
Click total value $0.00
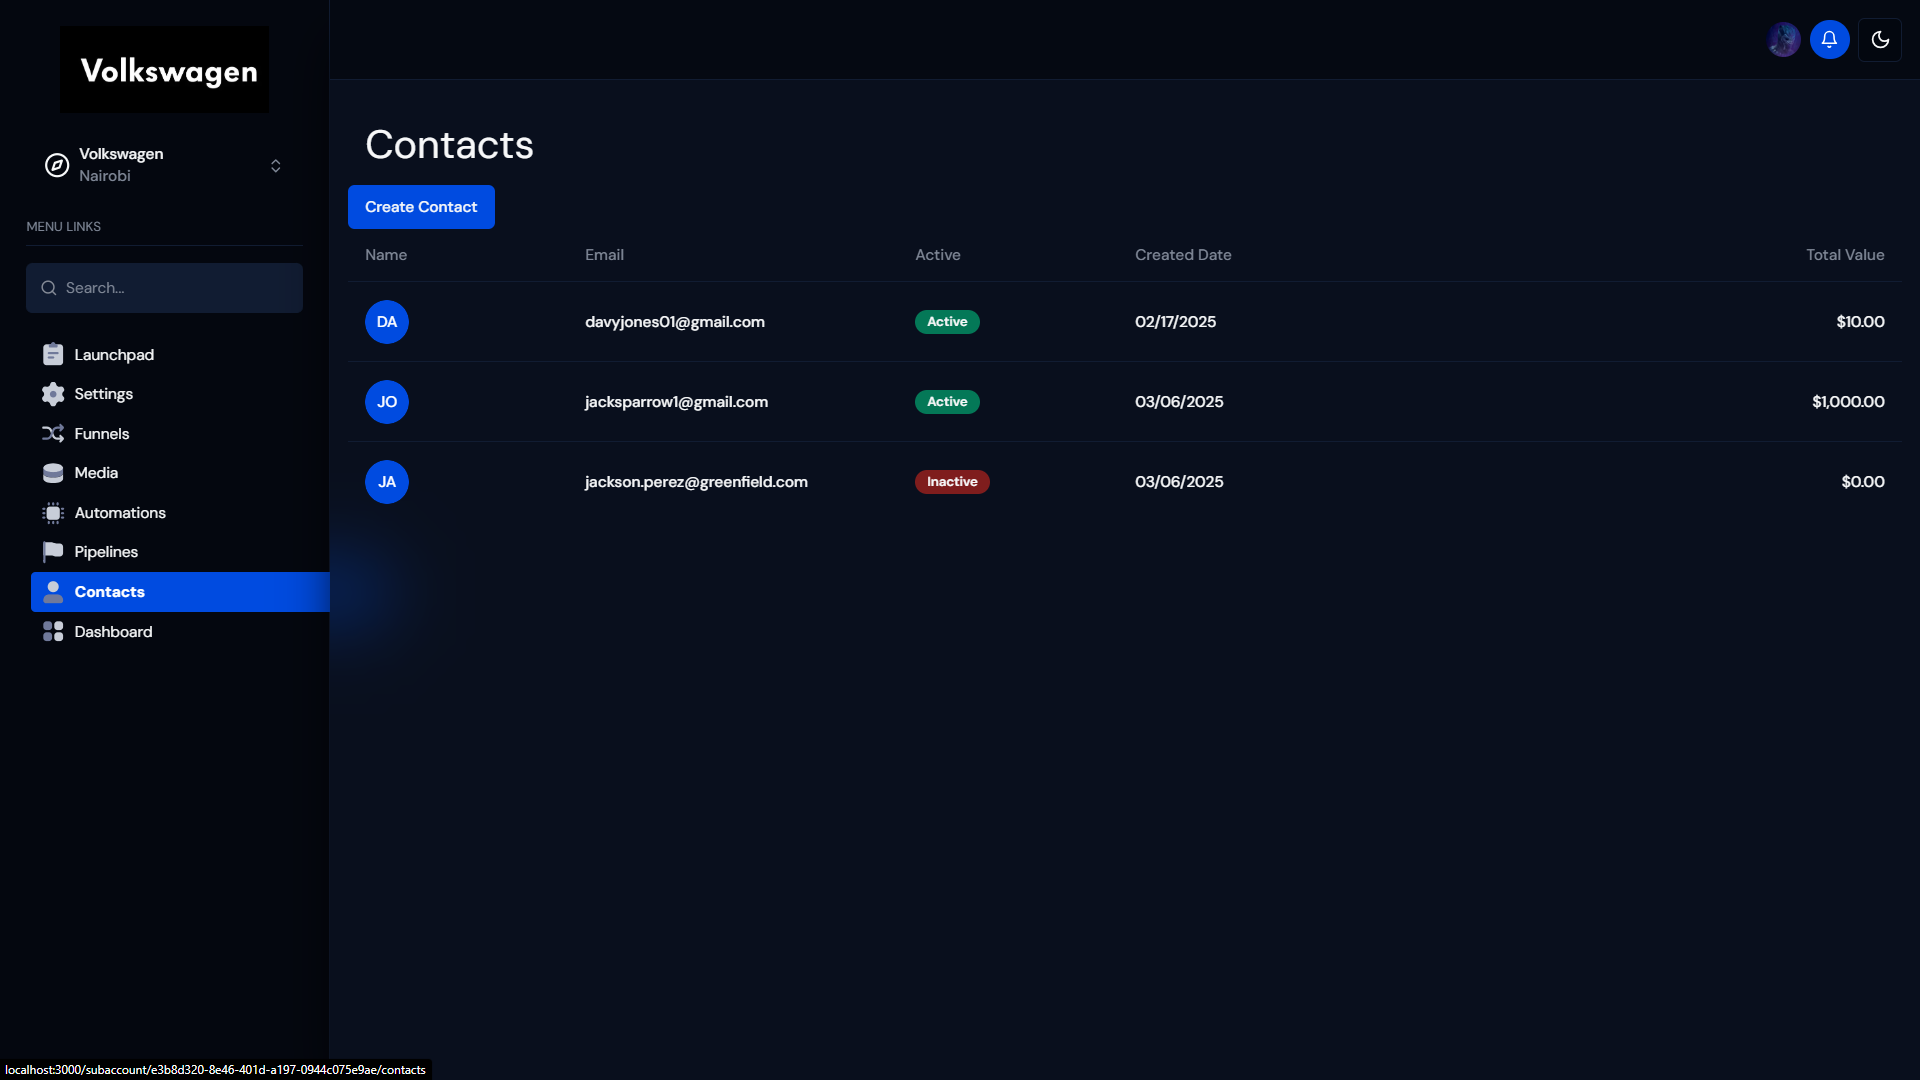click(x=1863, y=482)
